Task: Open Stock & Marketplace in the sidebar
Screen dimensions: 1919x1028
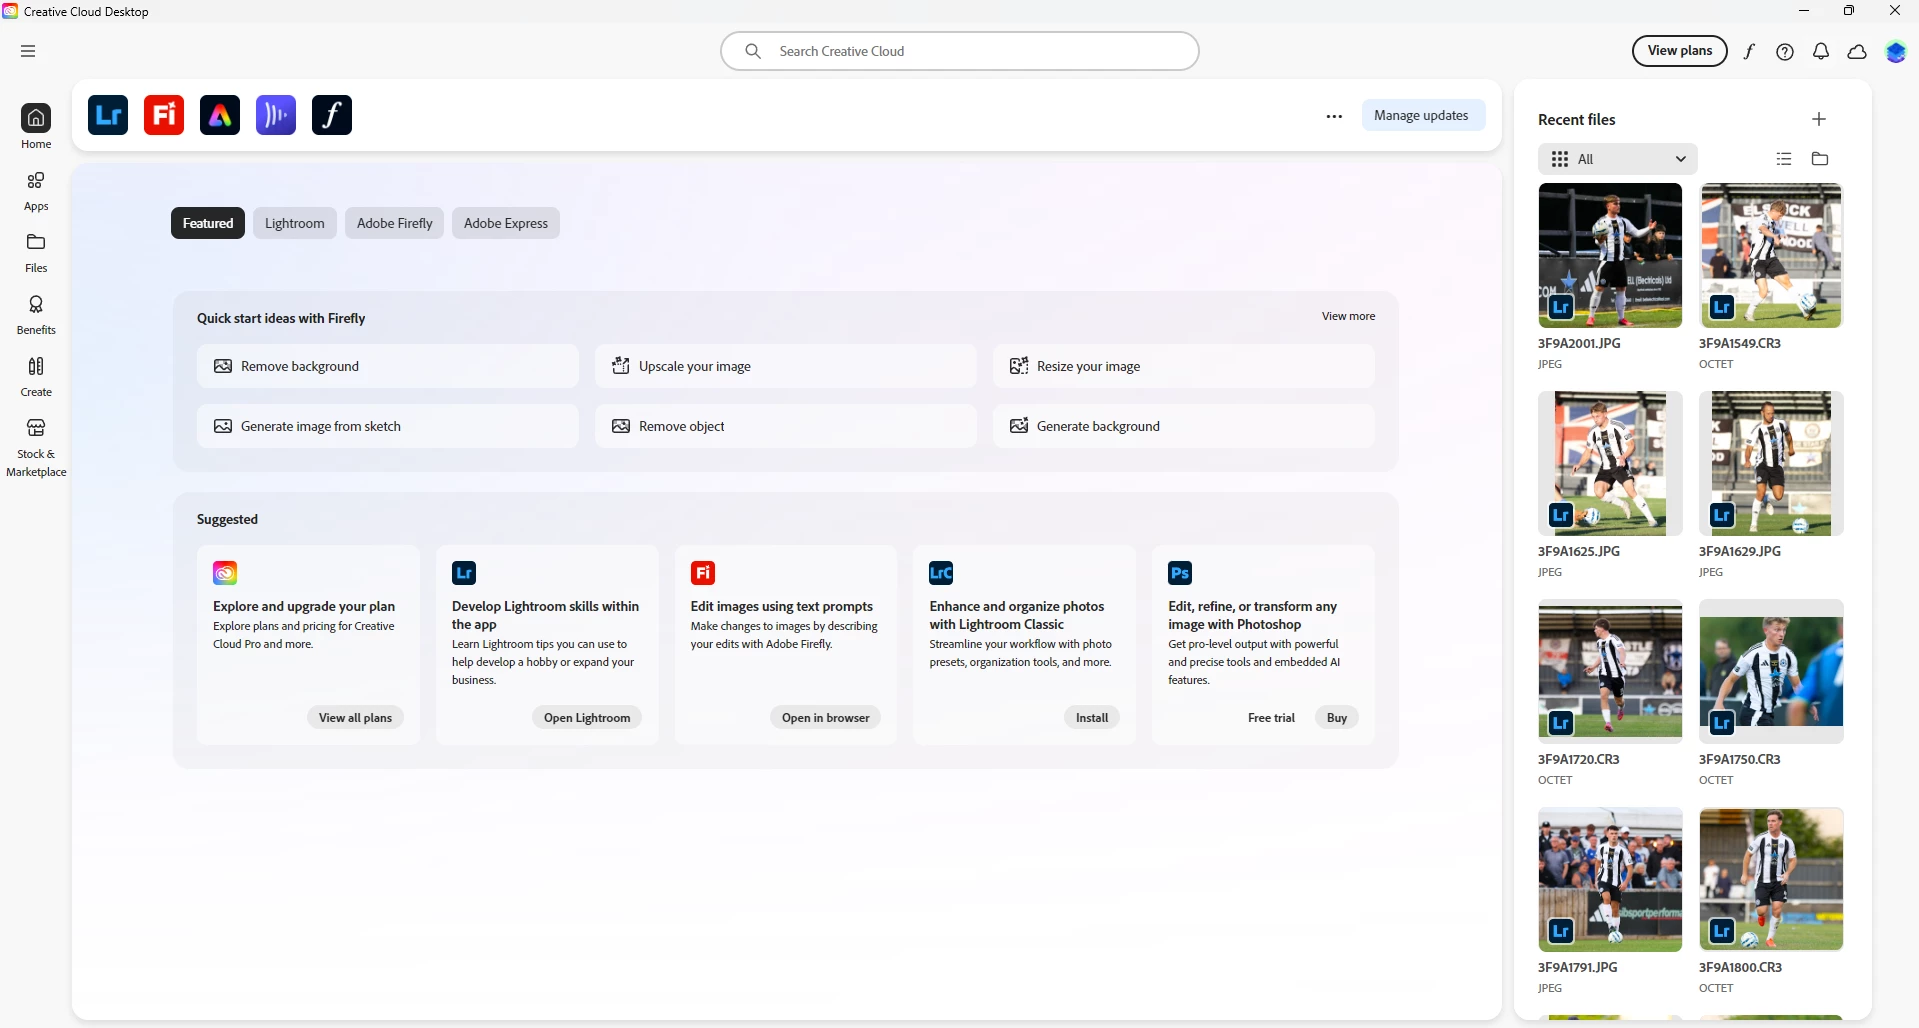Action: click(36, 447)
